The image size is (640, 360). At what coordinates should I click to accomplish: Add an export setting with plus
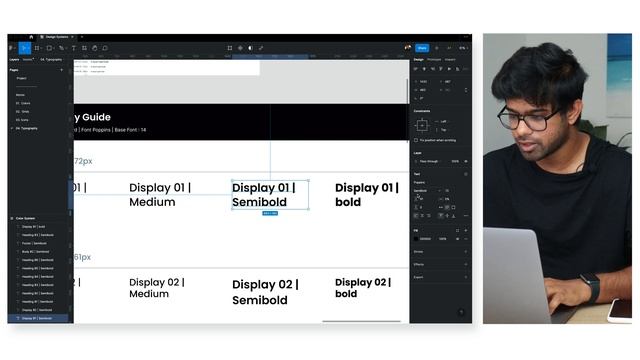(x=466, y=277)
